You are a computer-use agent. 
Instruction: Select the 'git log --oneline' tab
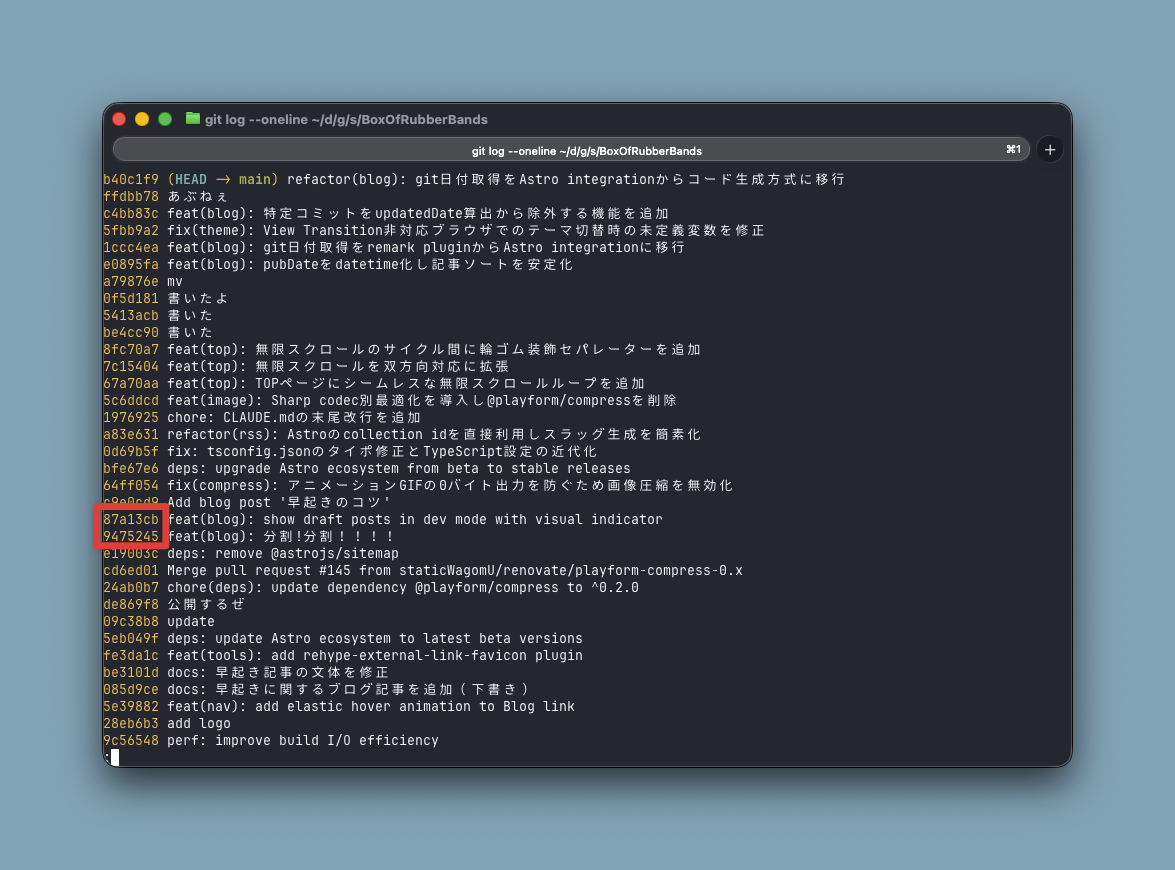586,150
